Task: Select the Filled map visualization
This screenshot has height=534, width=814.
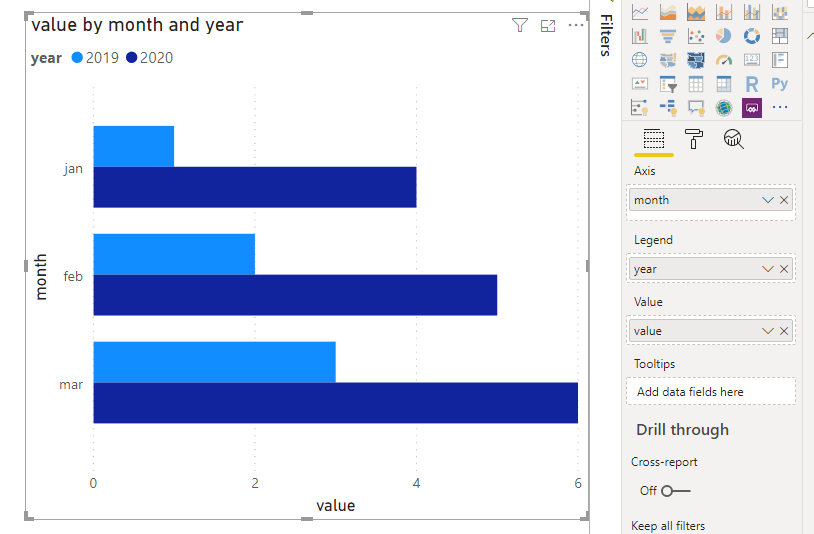Action: point(668,60)
